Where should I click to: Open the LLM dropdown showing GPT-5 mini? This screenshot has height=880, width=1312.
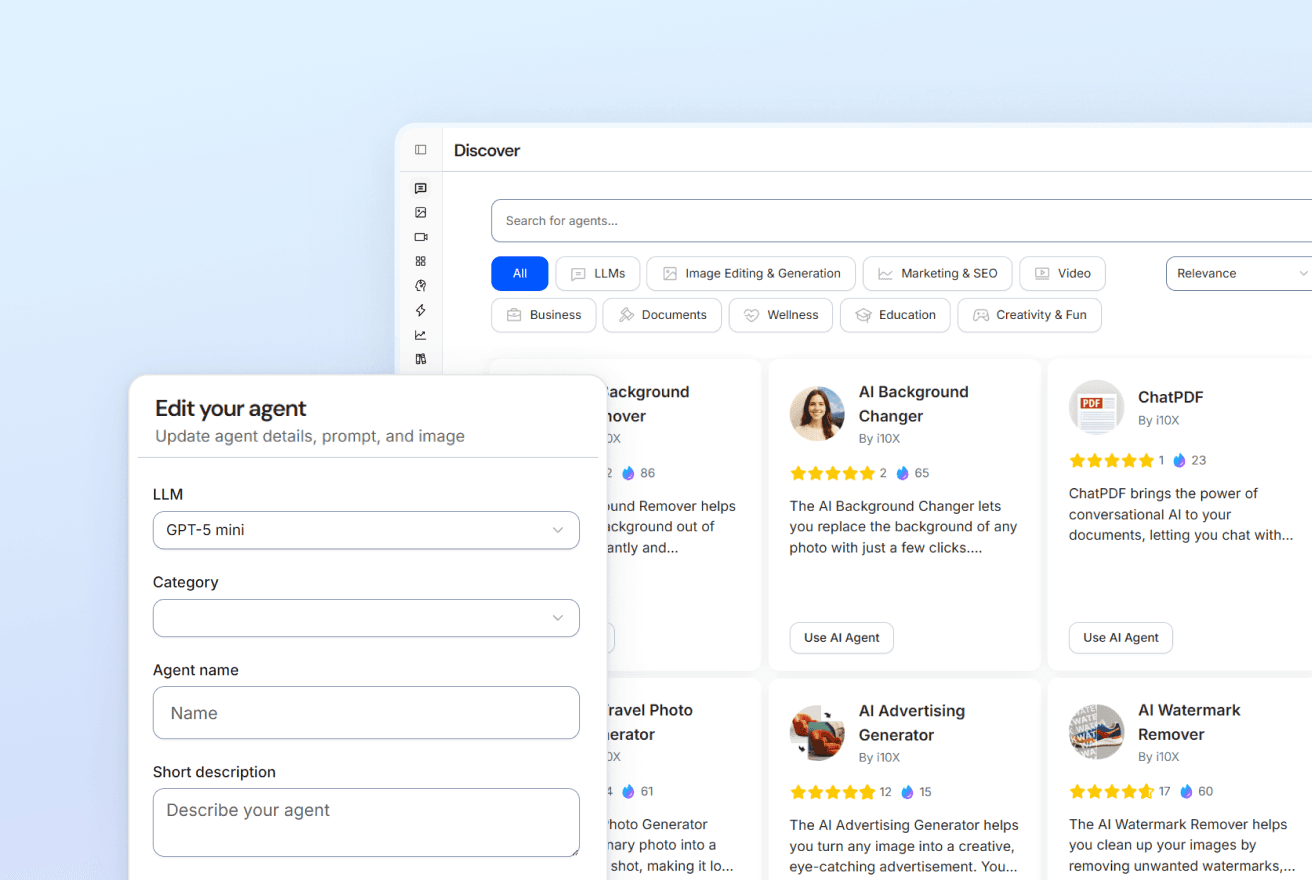tap(366, 530)
